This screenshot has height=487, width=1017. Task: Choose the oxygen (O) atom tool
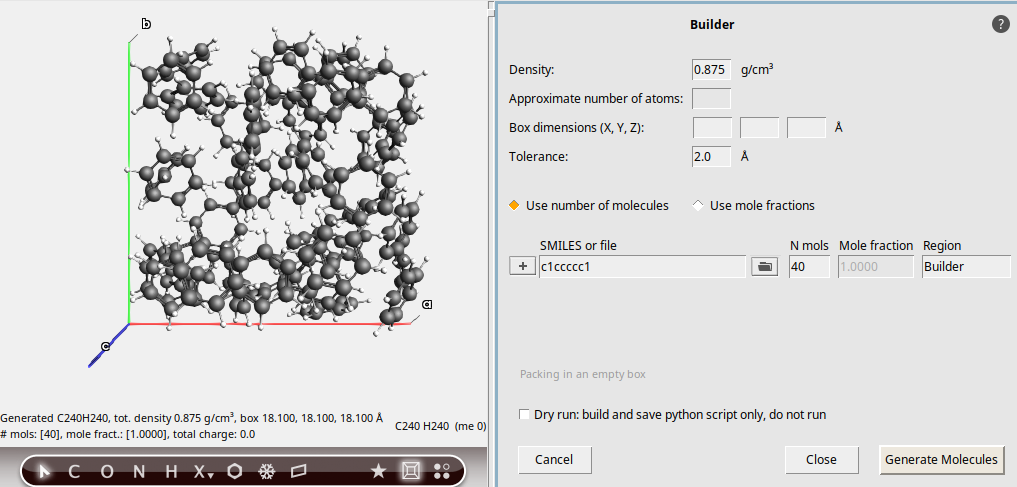(106, 471)
